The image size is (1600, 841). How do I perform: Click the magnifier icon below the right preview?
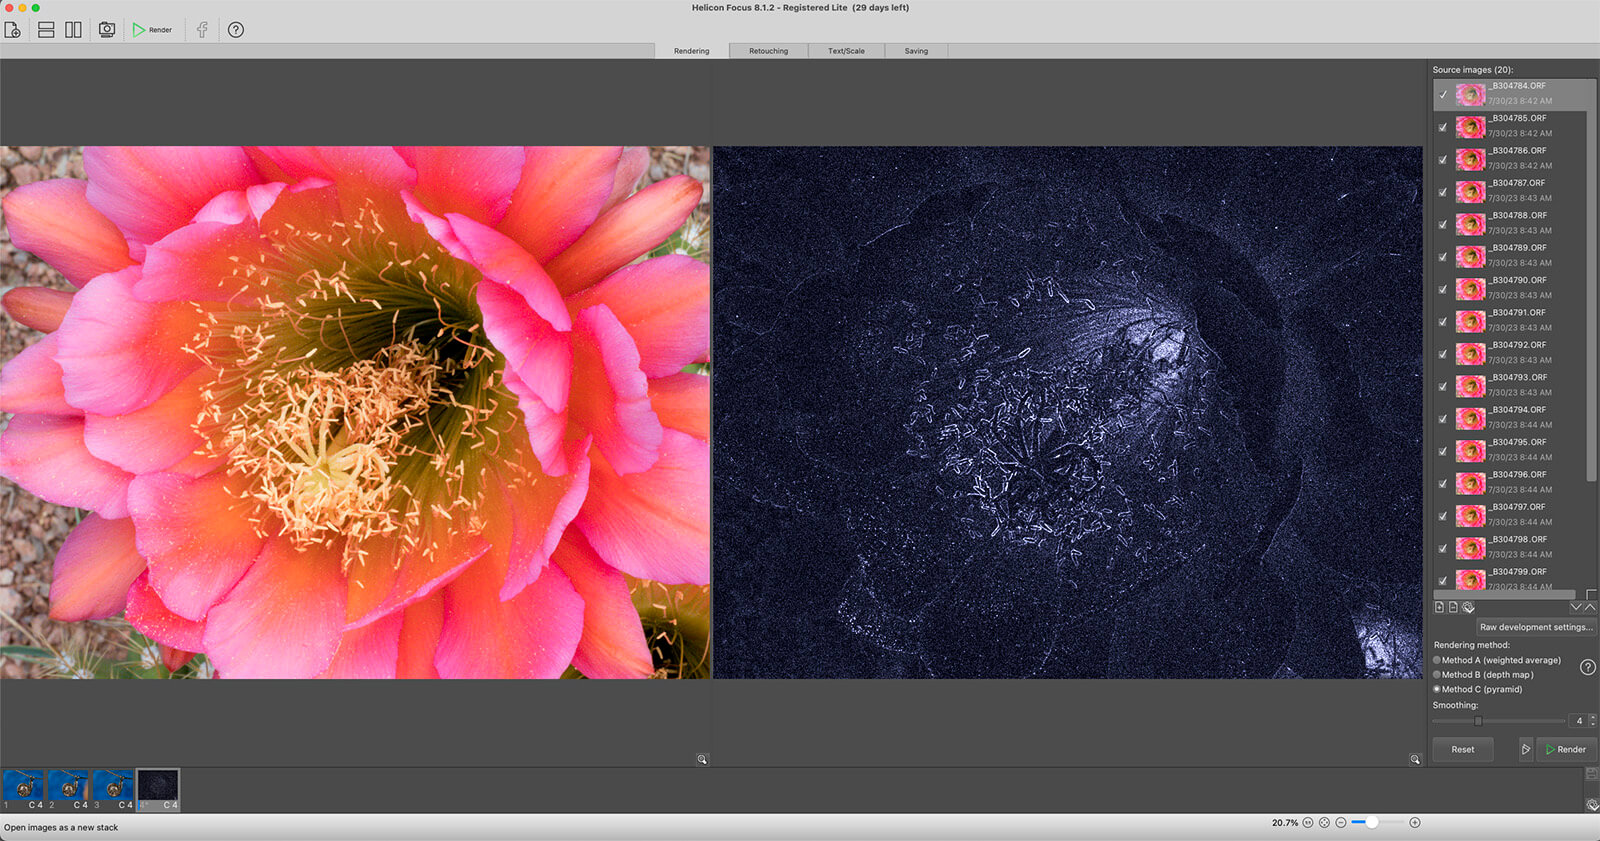pos(1415,760)
